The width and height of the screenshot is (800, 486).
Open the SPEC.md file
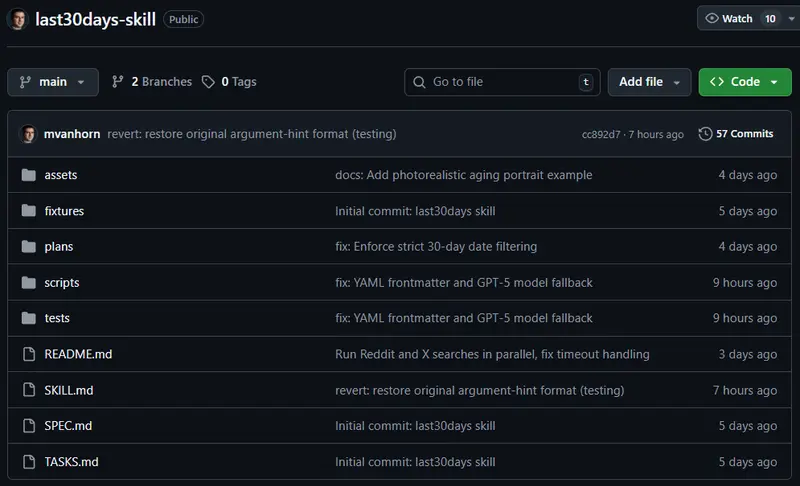[68, 426]
